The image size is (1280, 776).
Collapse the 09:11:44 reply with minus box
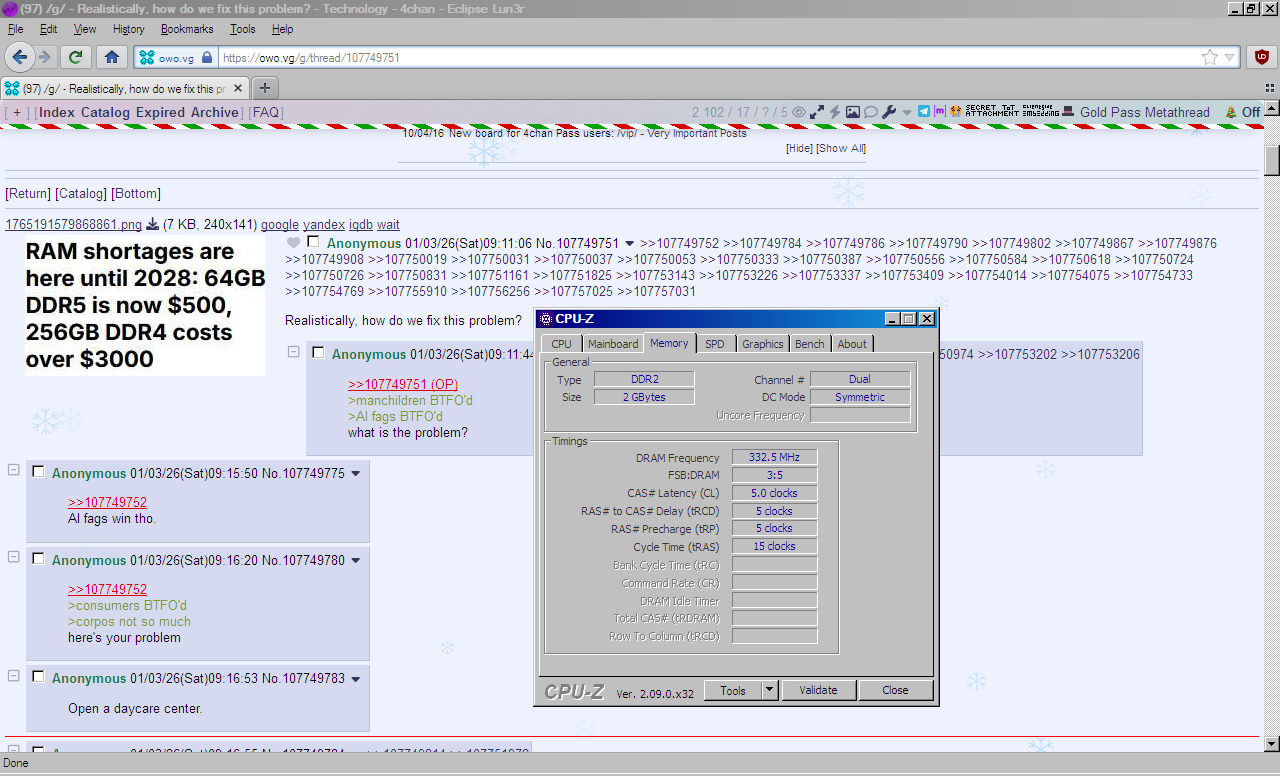pyautogui.click(x=294, y=352)
